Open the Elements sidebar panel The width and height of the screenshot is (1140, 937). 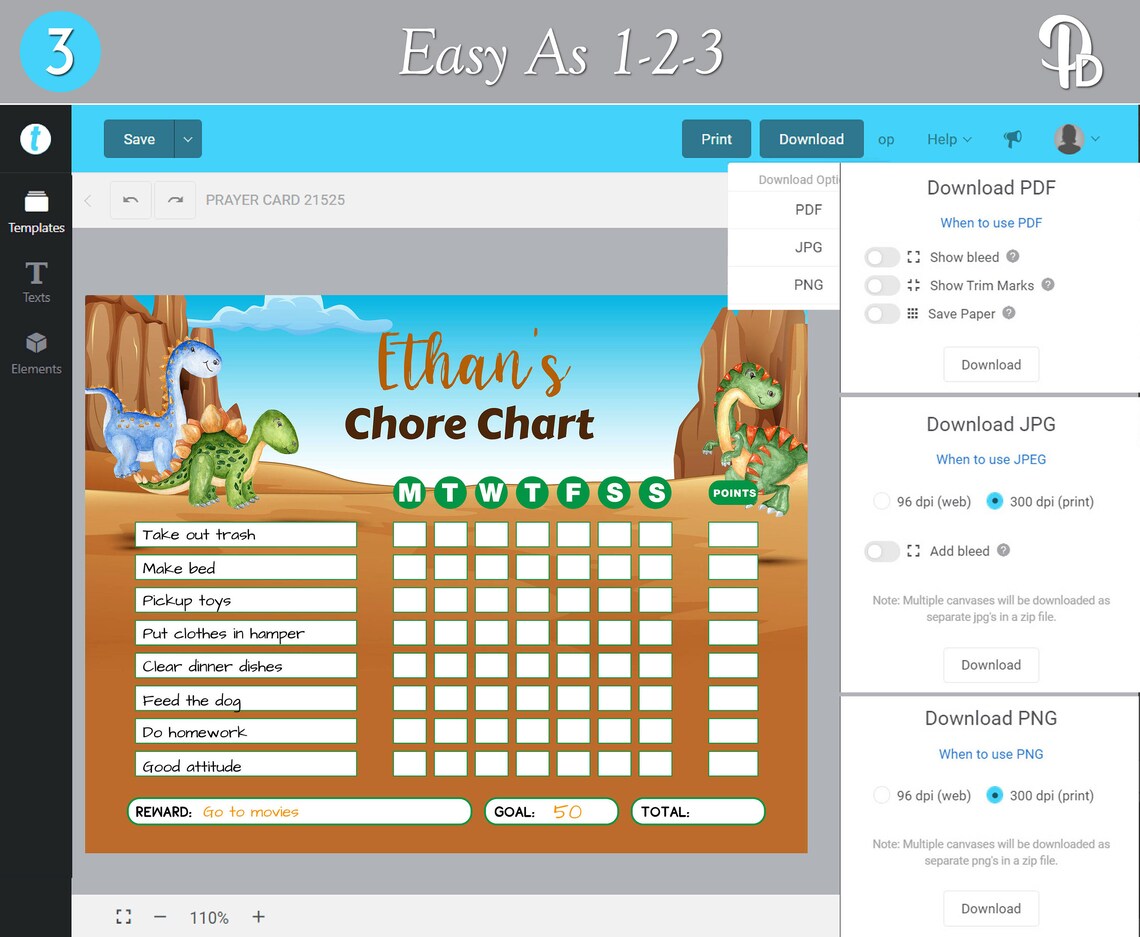[x=36, y=353]
